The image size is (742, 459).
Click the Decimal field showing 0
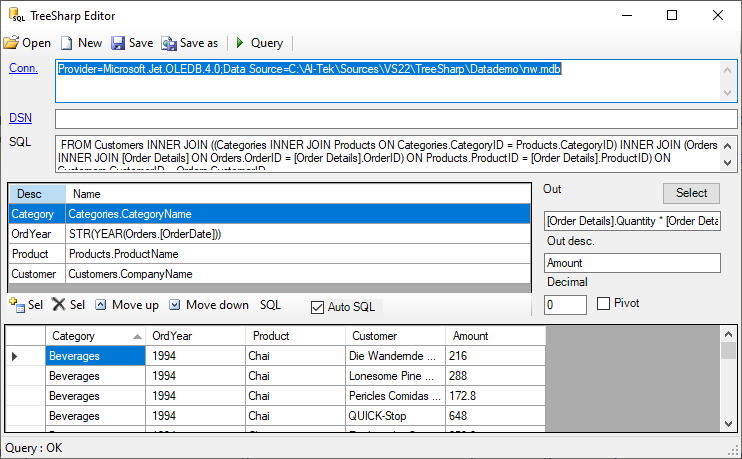tap(565, 305)
